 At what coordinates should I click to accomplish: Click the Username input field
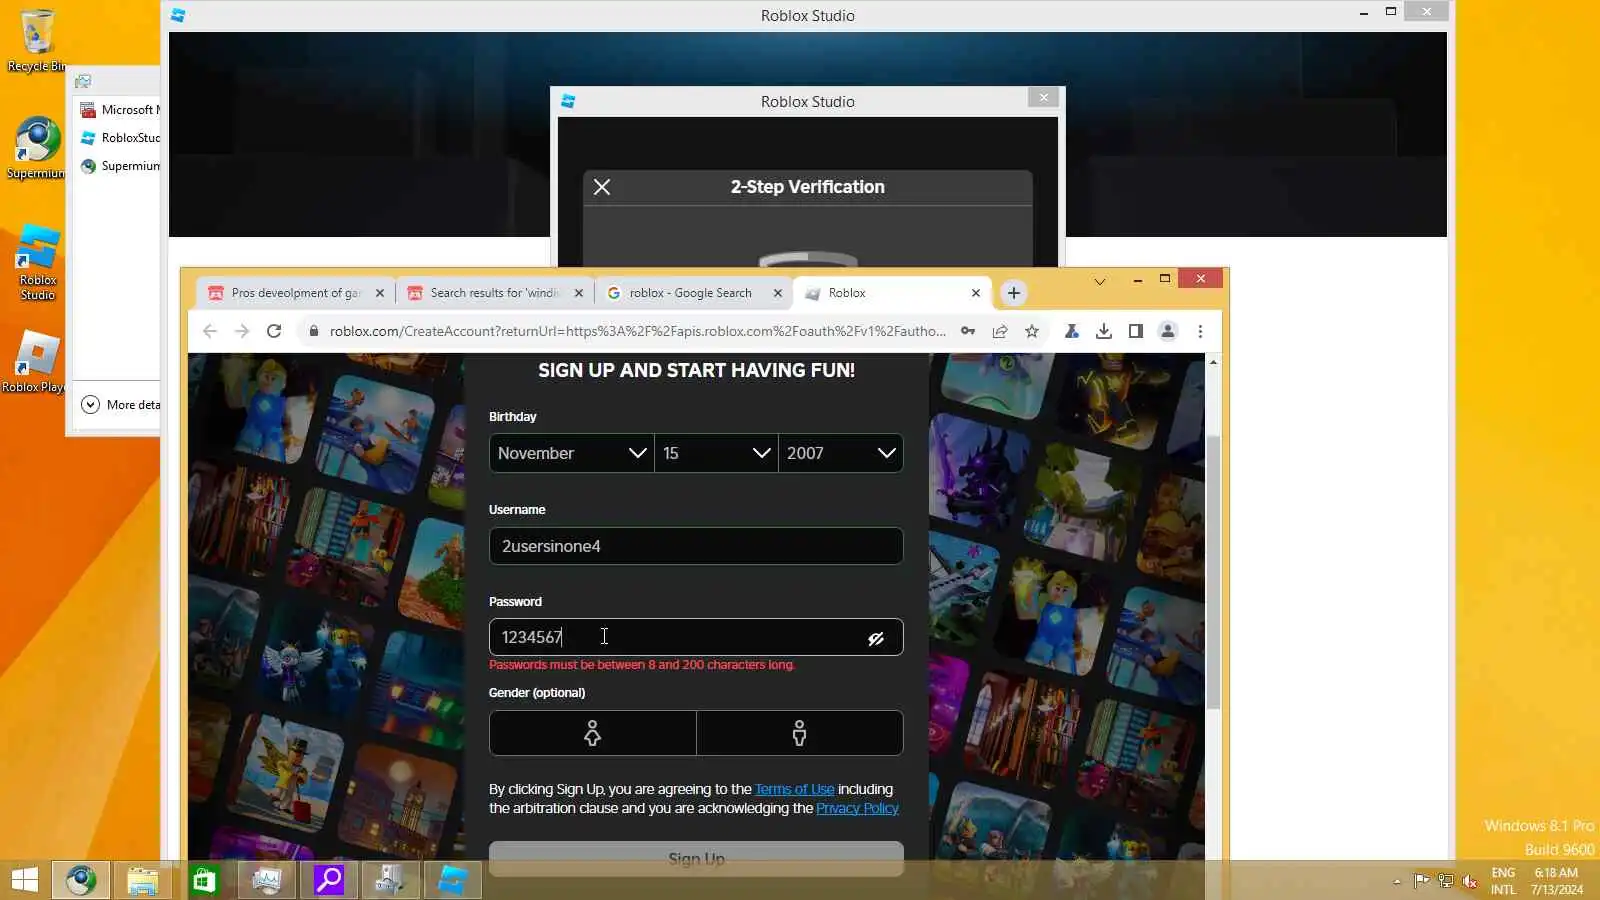tap(696, 546)
